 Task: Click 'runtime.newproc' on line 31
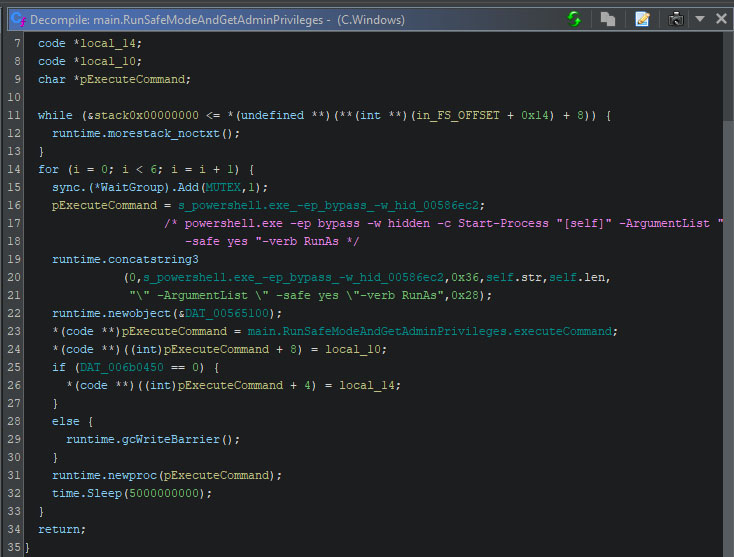104,476
